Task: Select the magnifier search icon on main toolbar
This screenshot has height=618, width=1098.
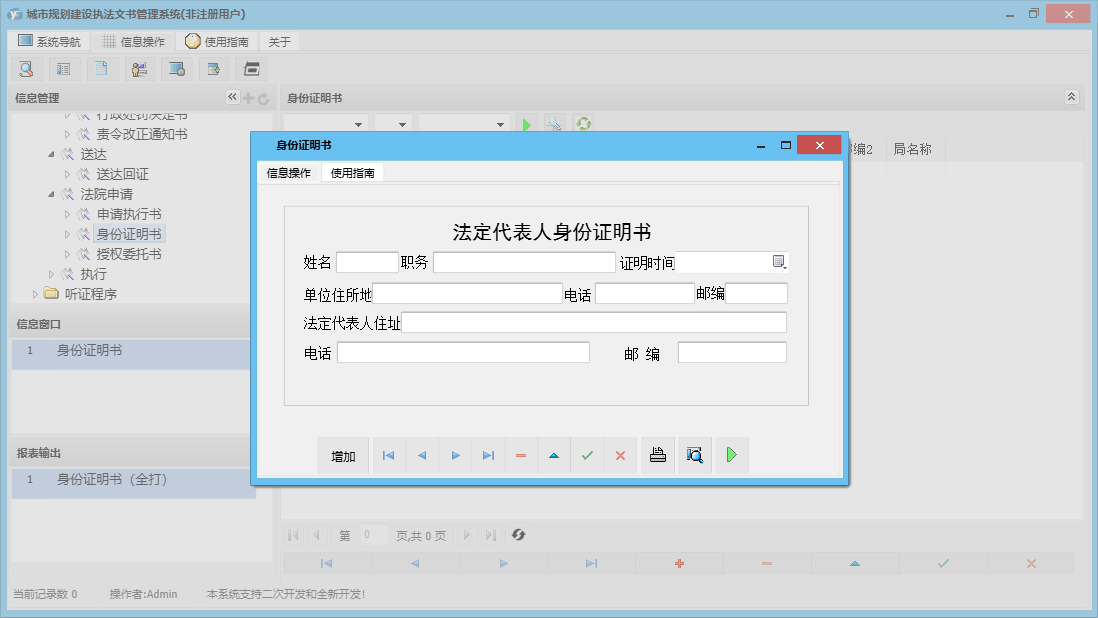Action: click(x=26, y=68)
